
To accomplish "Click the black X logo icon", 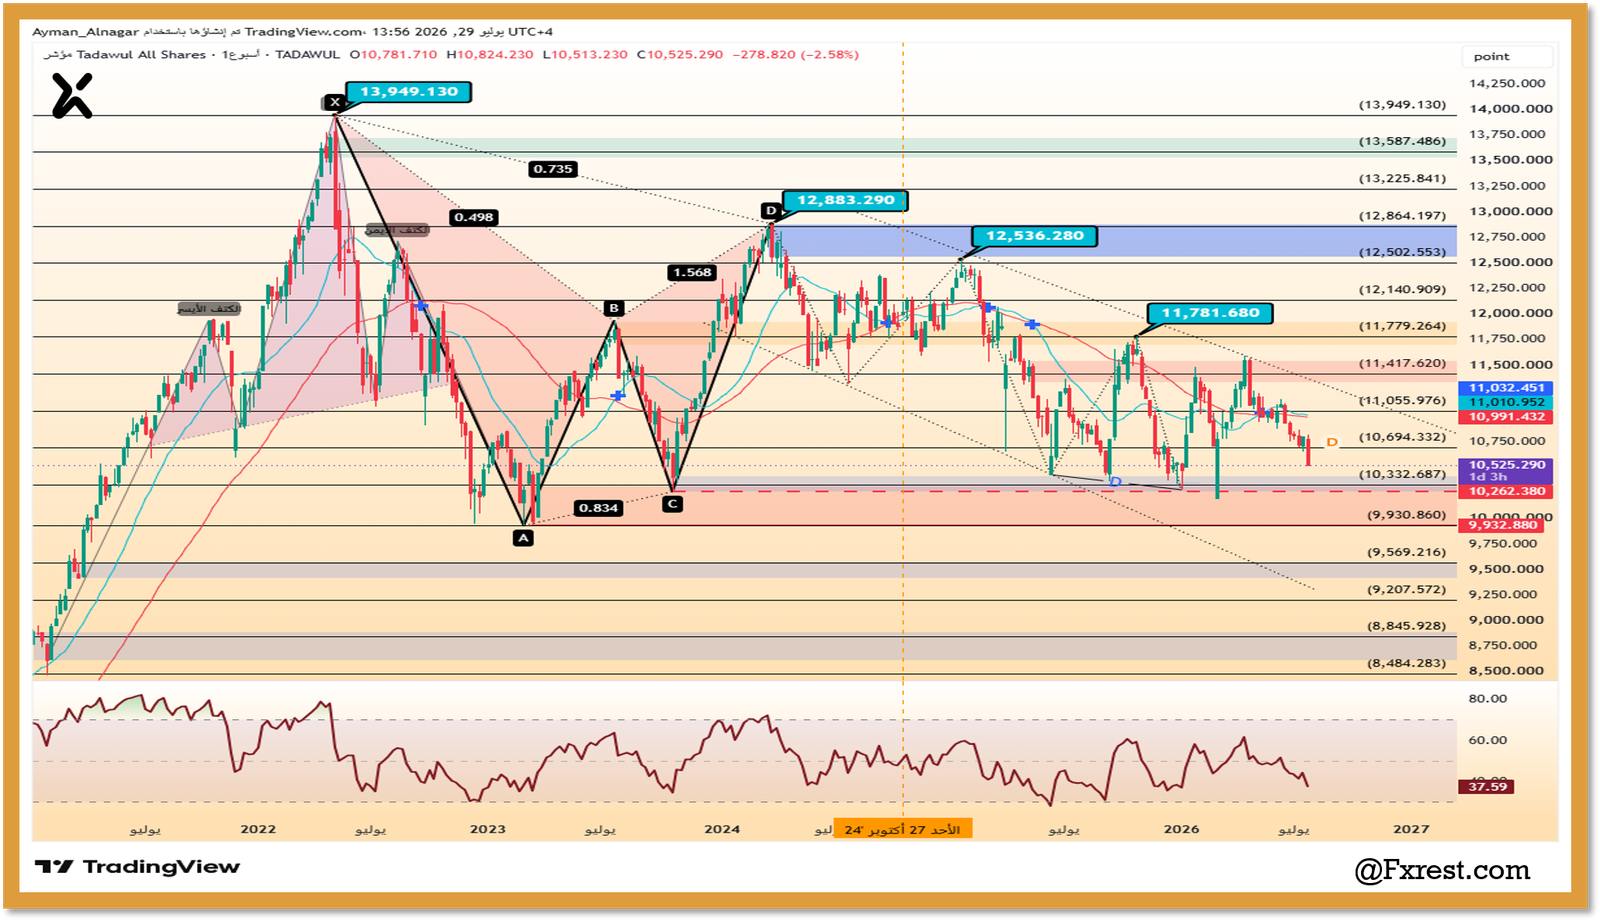I will coord(72,97).
